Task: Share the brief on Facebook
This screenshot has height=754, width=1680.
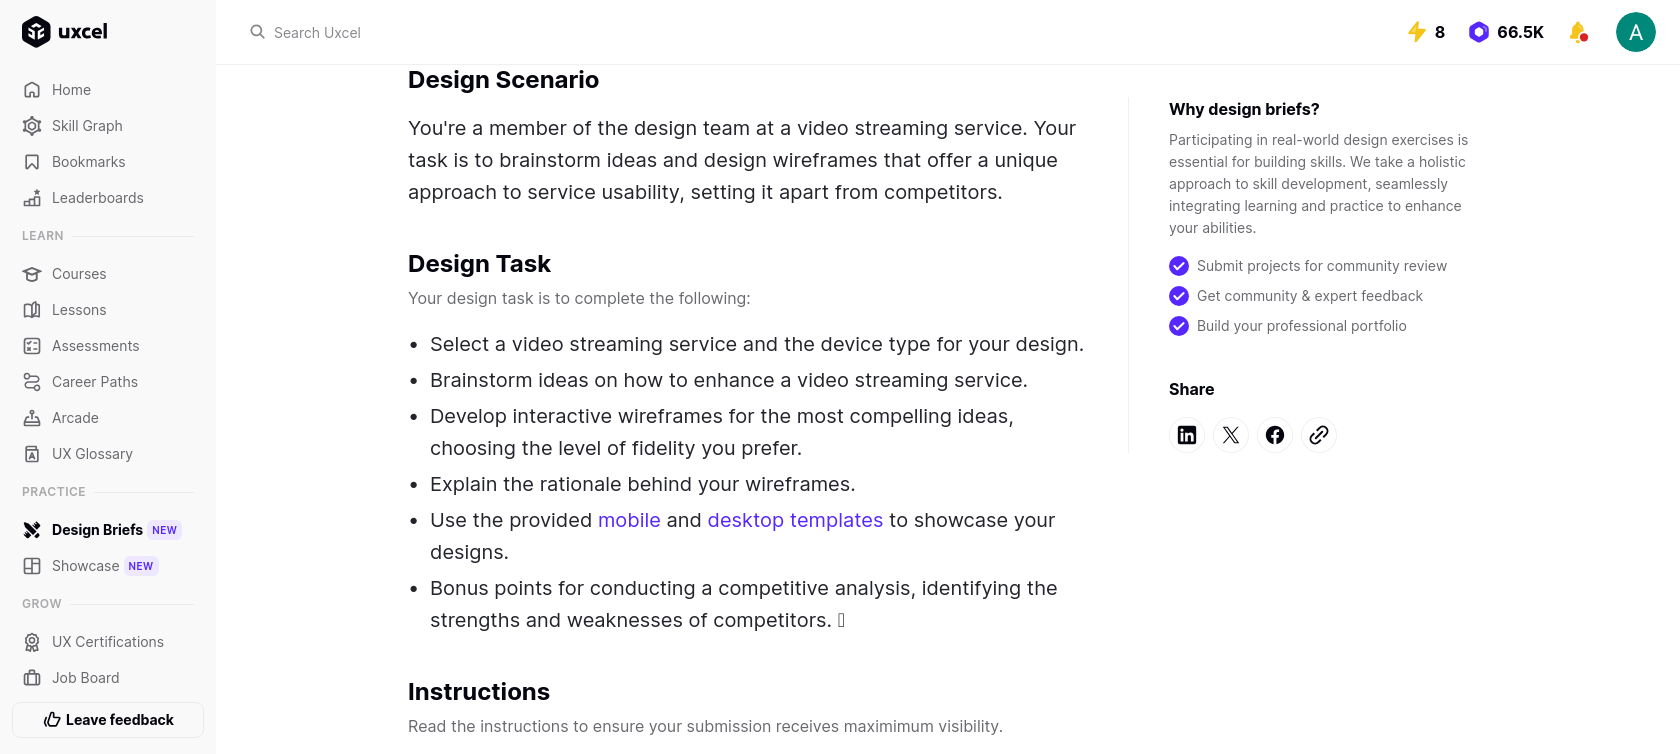Action: (1275, 435)
